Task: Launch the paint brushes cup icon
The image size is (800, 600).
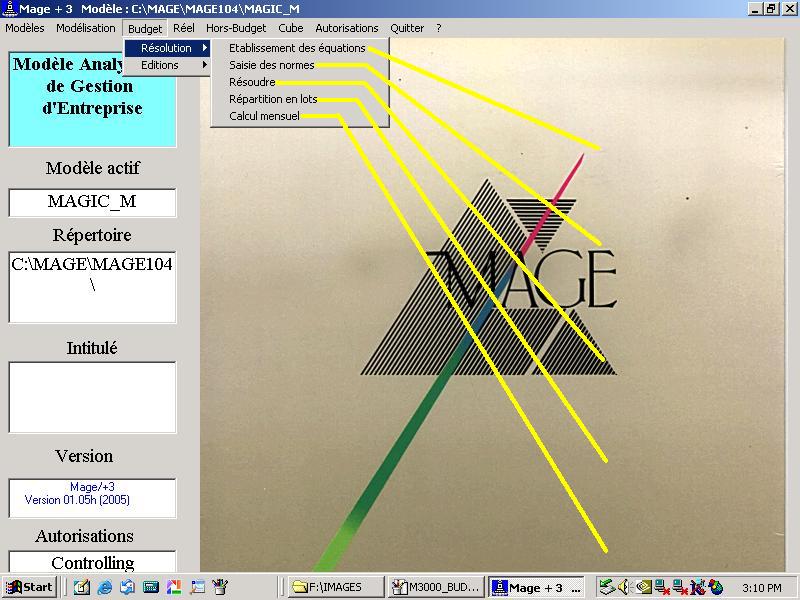Action: tap(220, 587)
